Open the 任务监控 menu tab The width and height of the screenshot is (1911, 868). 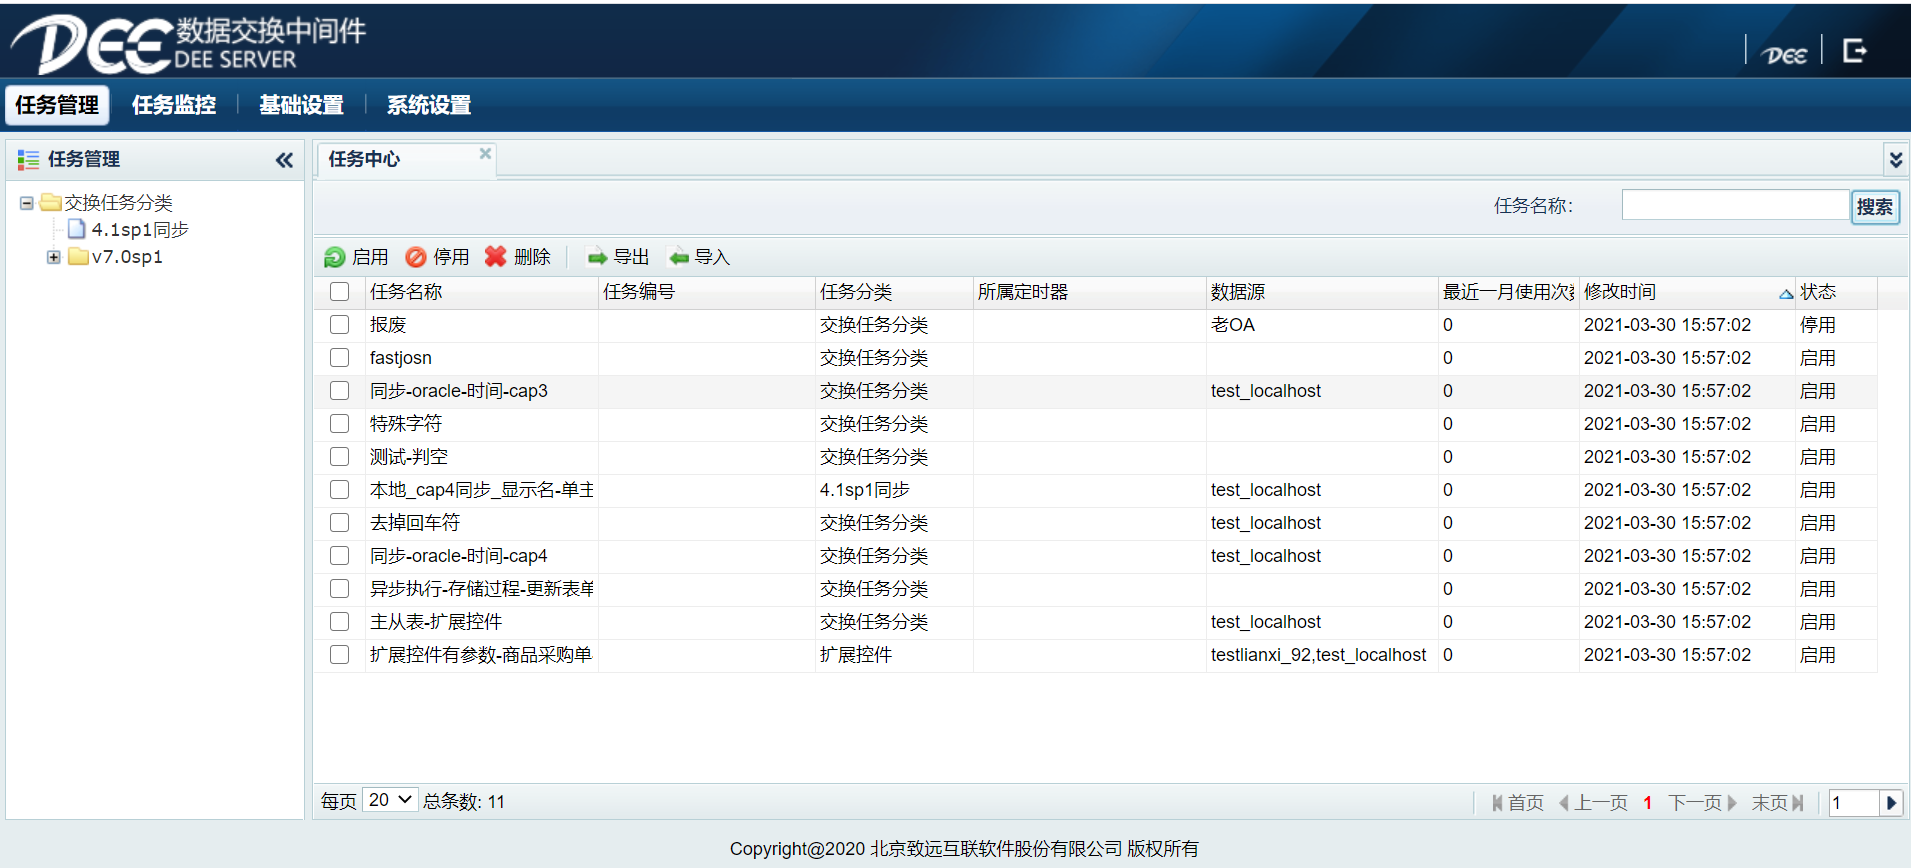click(174, 105)
